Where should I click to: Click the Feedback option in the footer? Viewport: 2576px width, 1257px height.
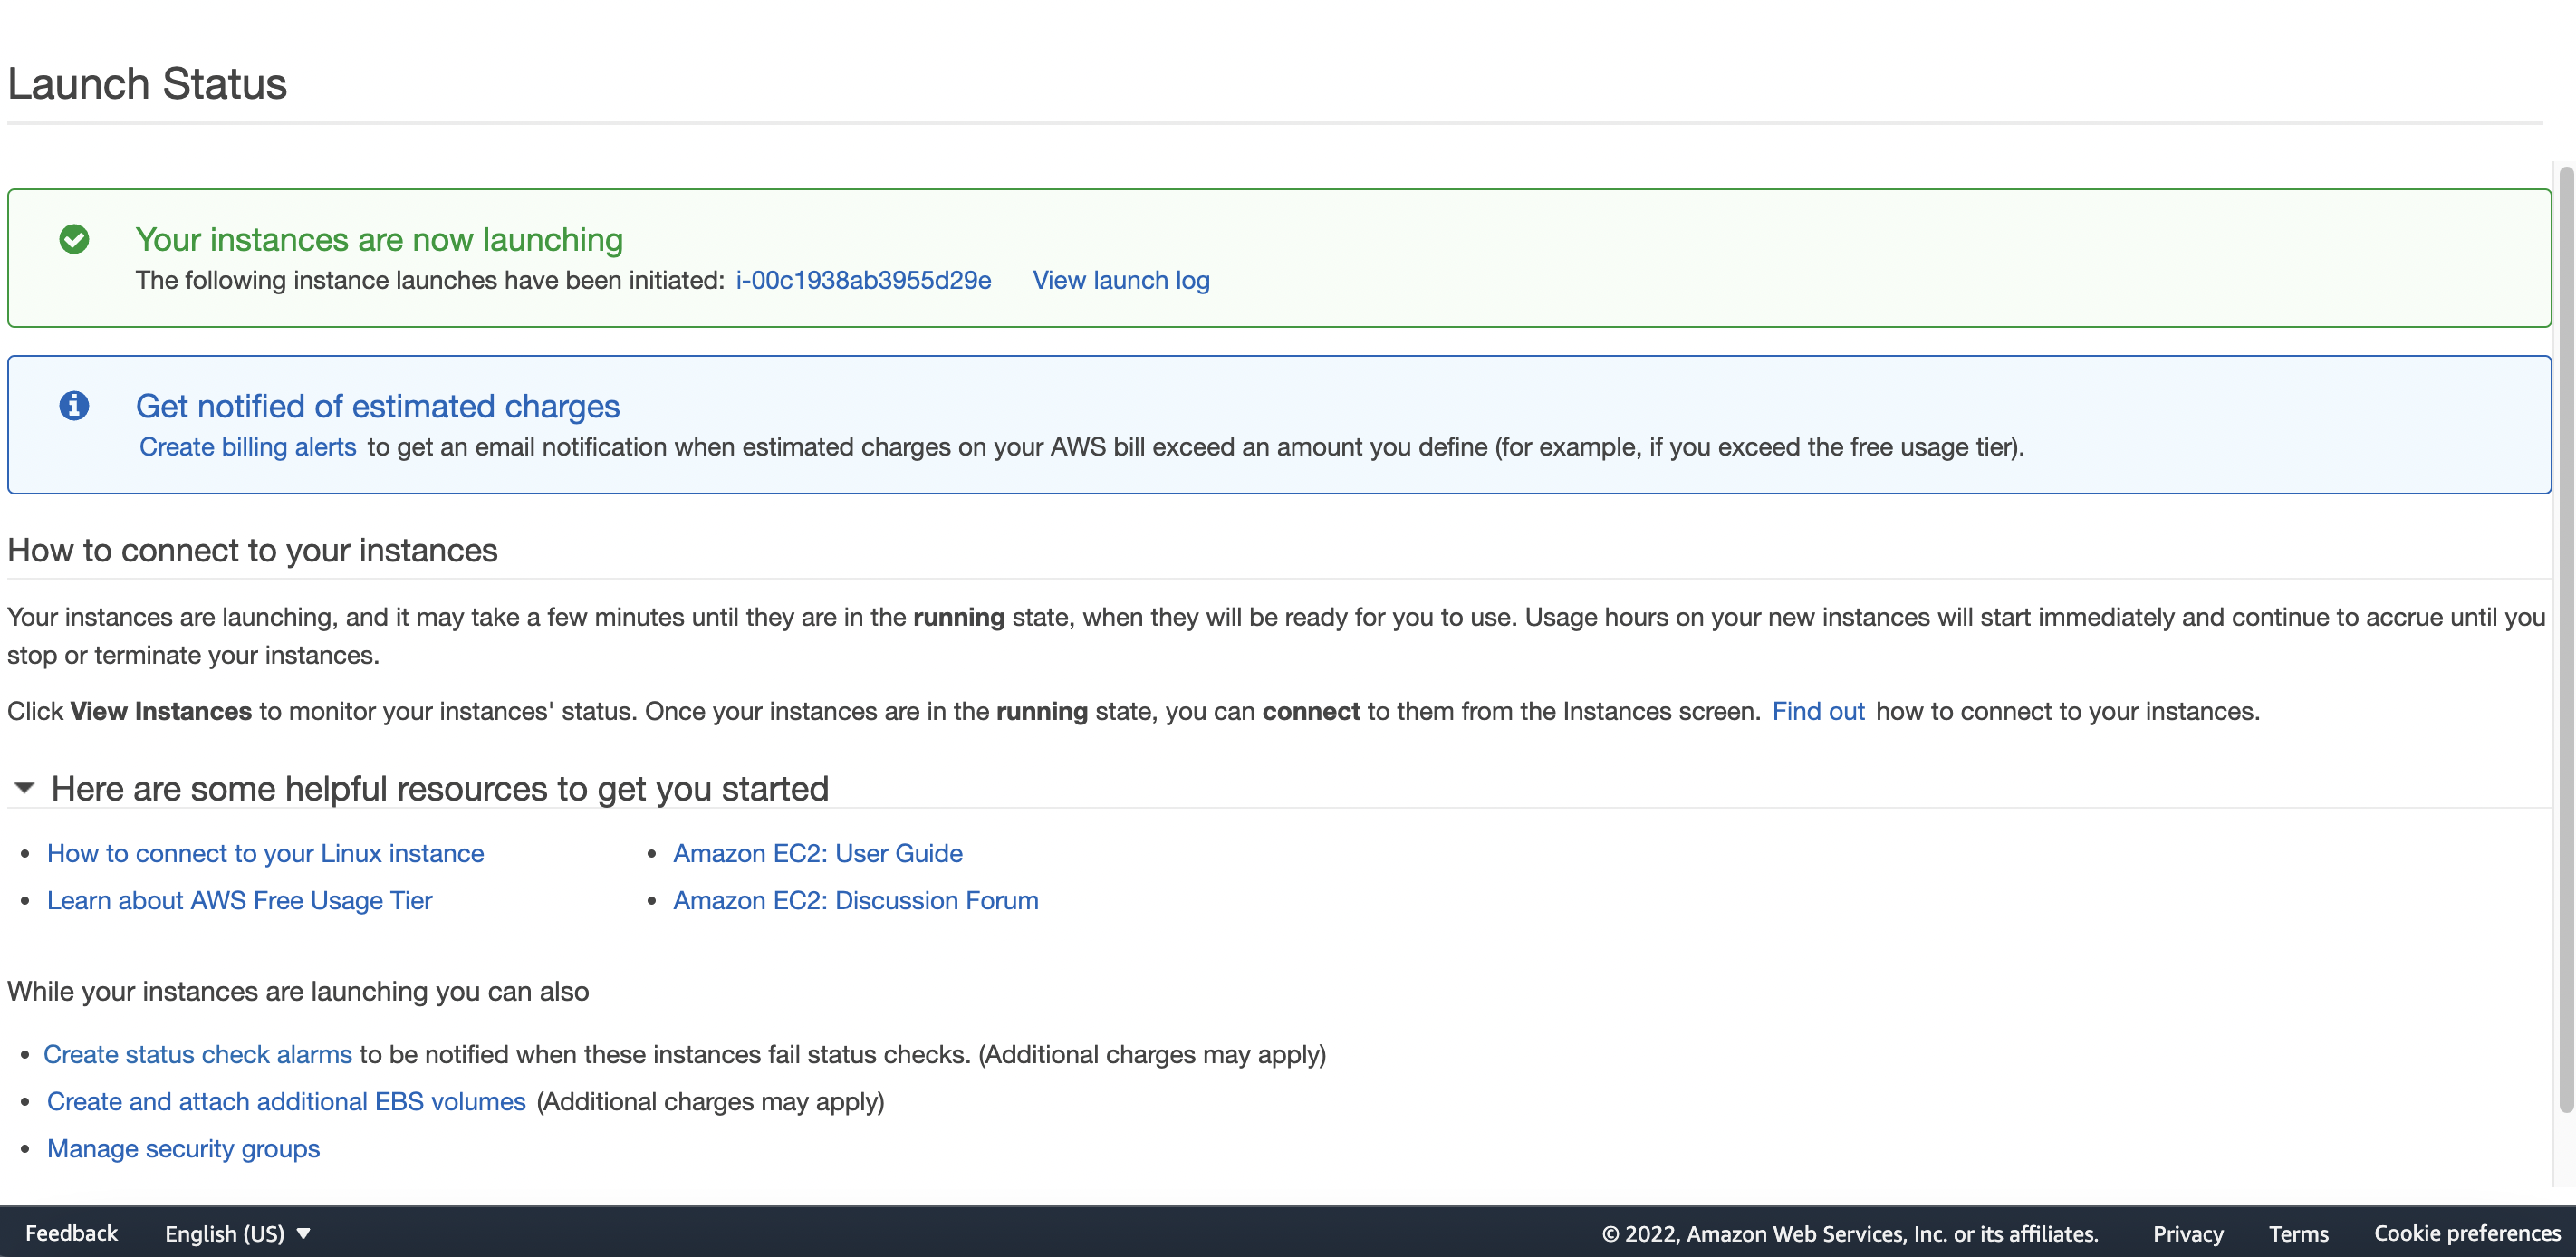[71, 1232]
